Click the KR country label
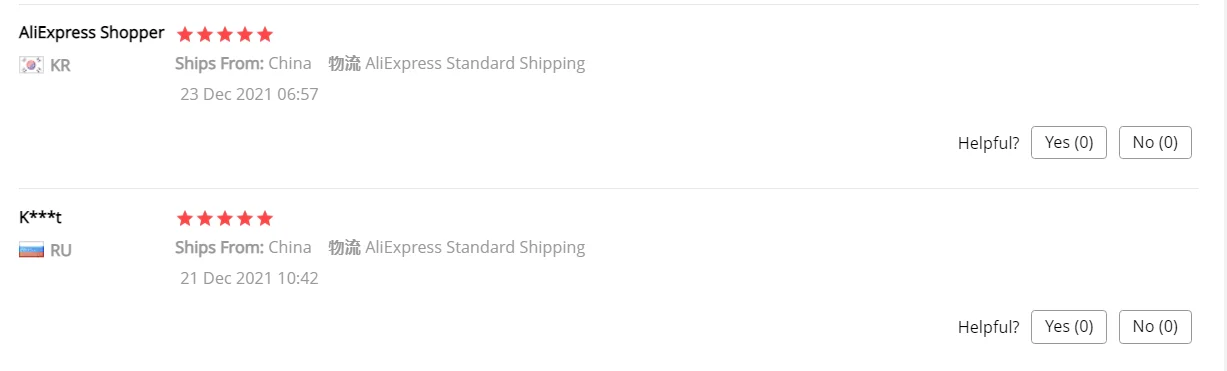1227x371 pixels. pyautogui.click(x=60, y=65)
